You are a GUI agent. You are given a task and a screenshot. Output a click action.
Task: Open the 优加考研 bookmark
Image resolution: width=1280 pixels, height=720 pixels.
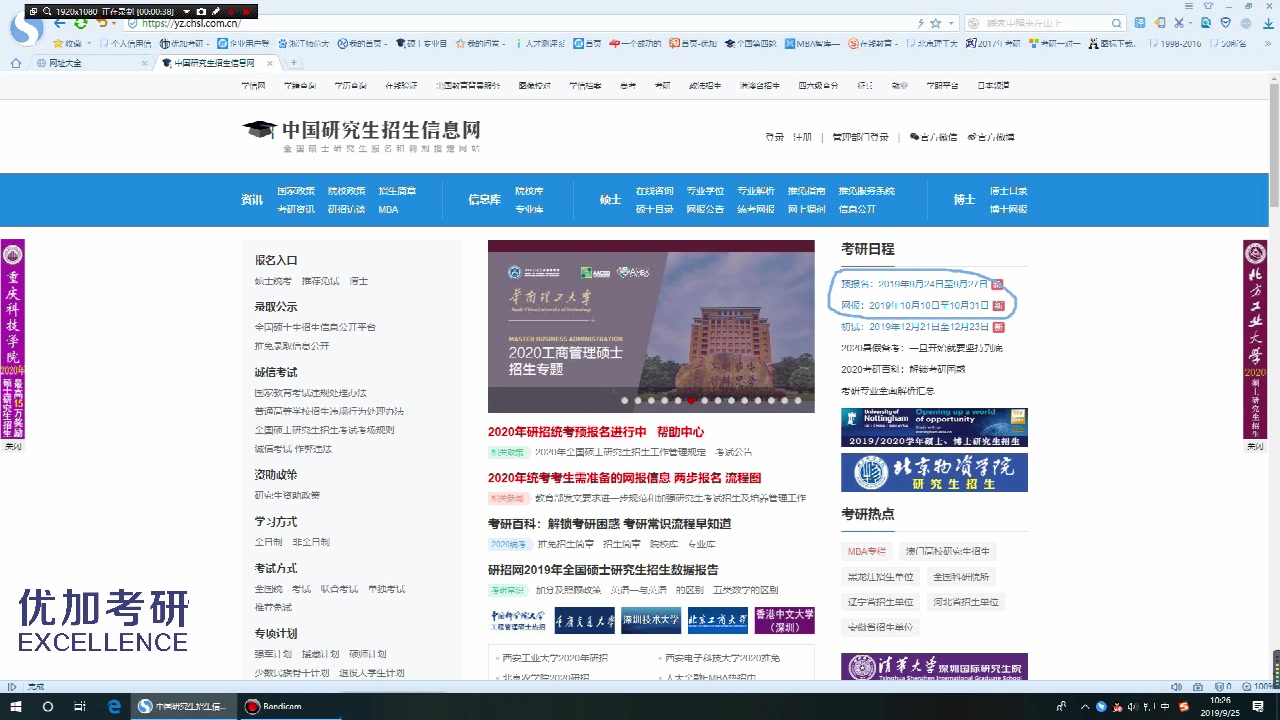(186, 43)
